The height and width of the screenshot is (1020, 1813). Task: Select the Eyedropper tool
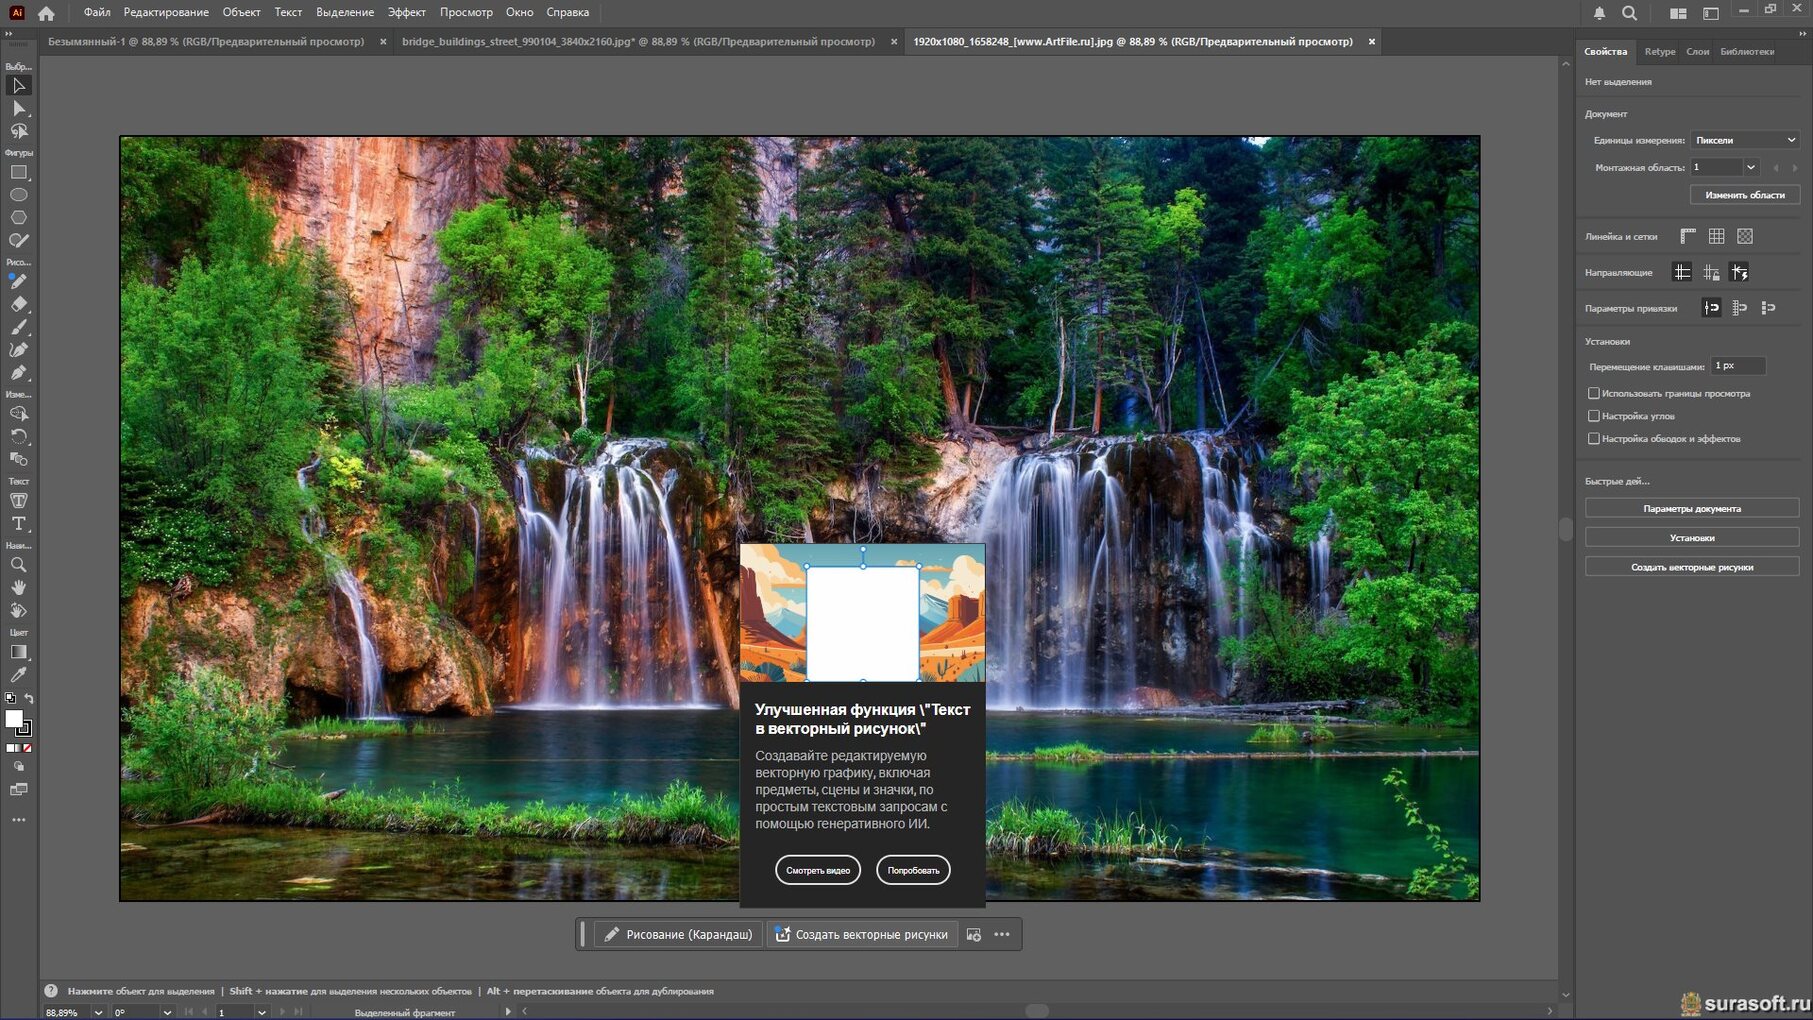coord(18,675)
